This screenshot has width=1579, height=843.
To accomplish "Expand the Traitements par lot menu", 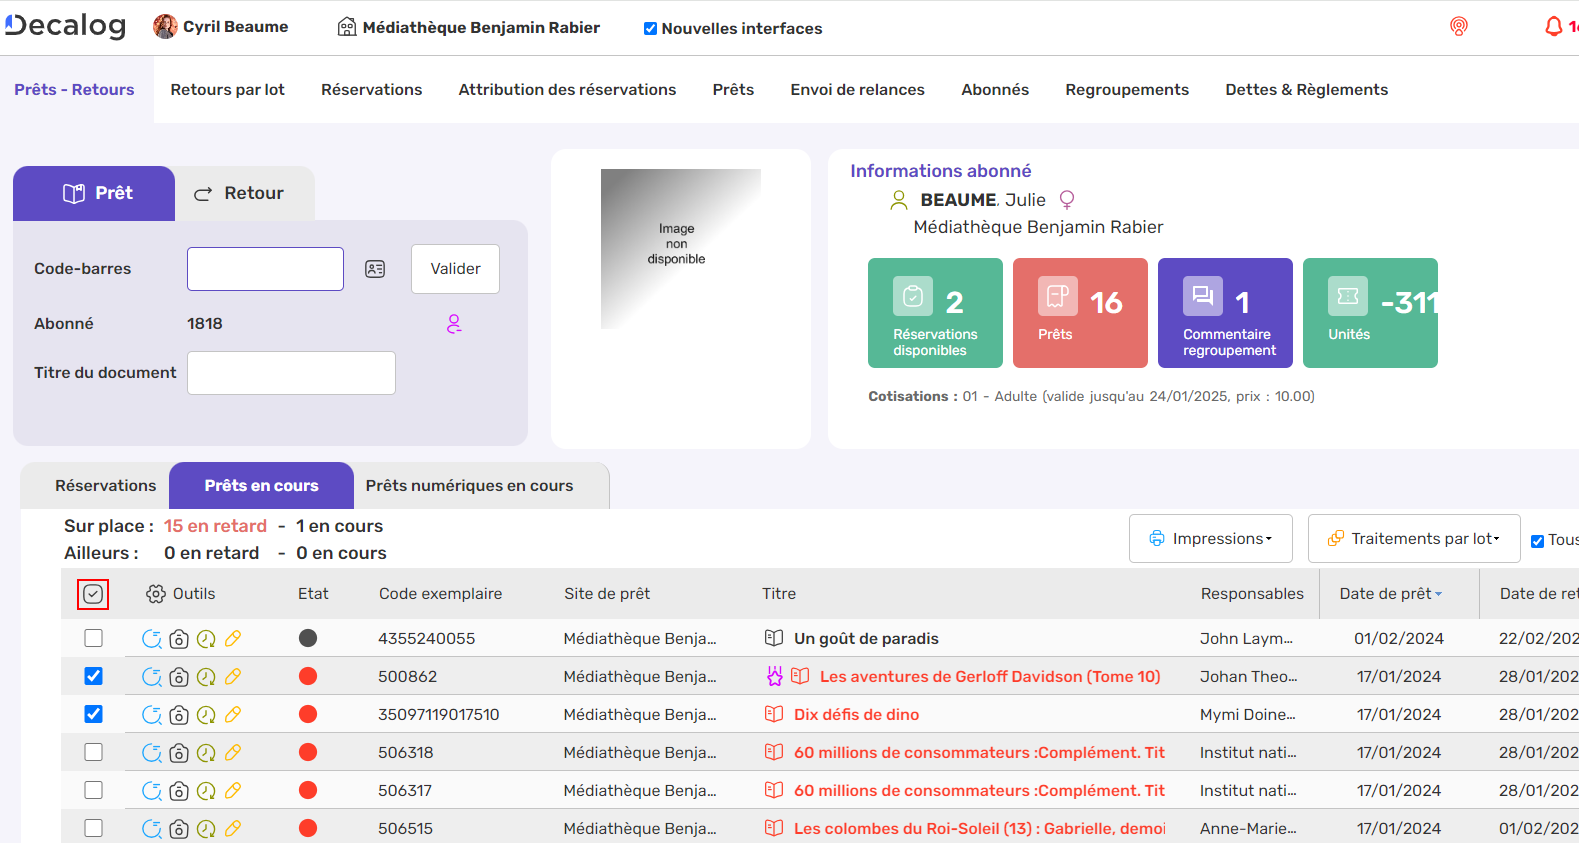I will tap(1413, 539).
